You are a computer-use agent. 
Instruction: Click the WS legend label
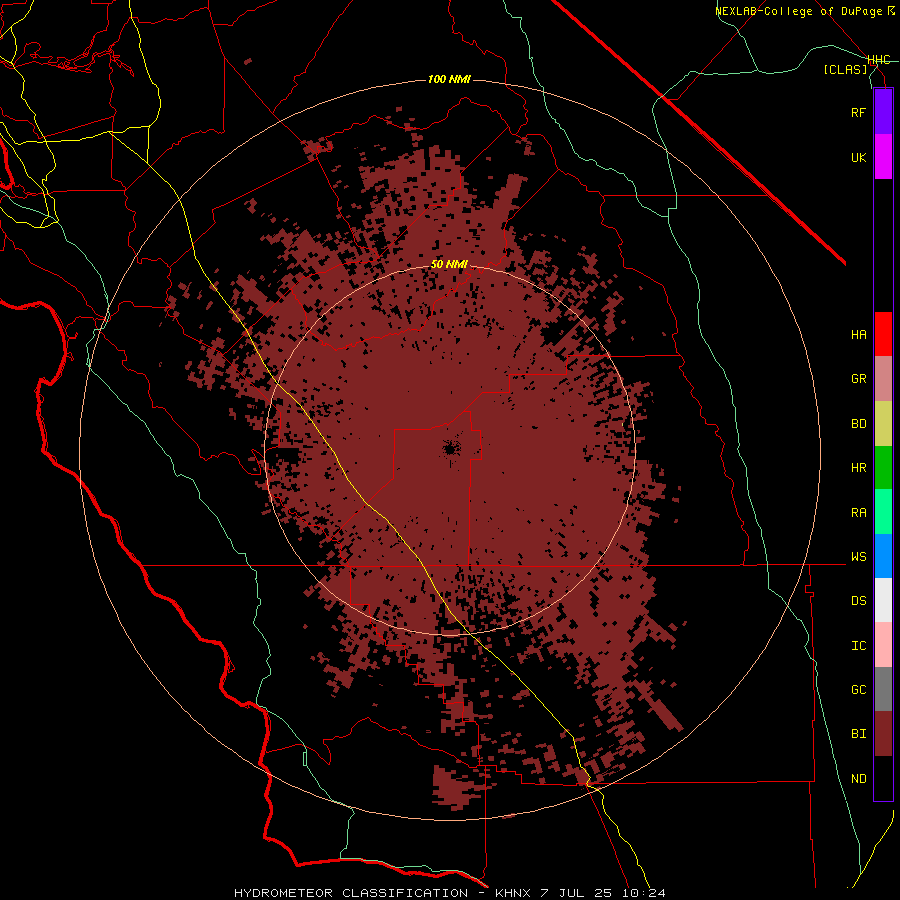(858, 557)
